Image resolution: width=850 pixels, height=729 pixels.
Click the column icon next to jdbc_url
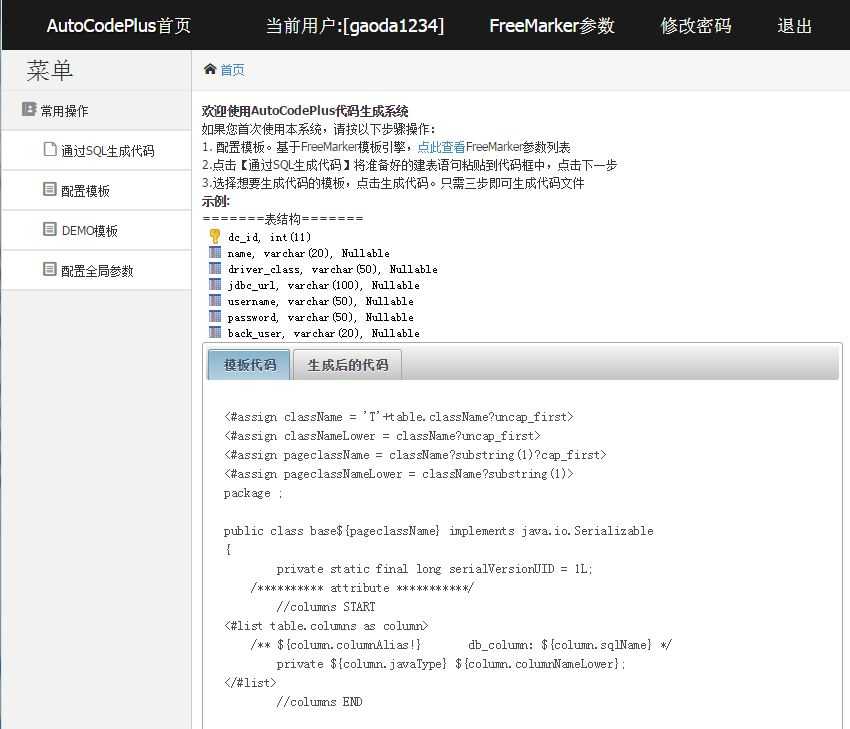[x=215, y=284]
